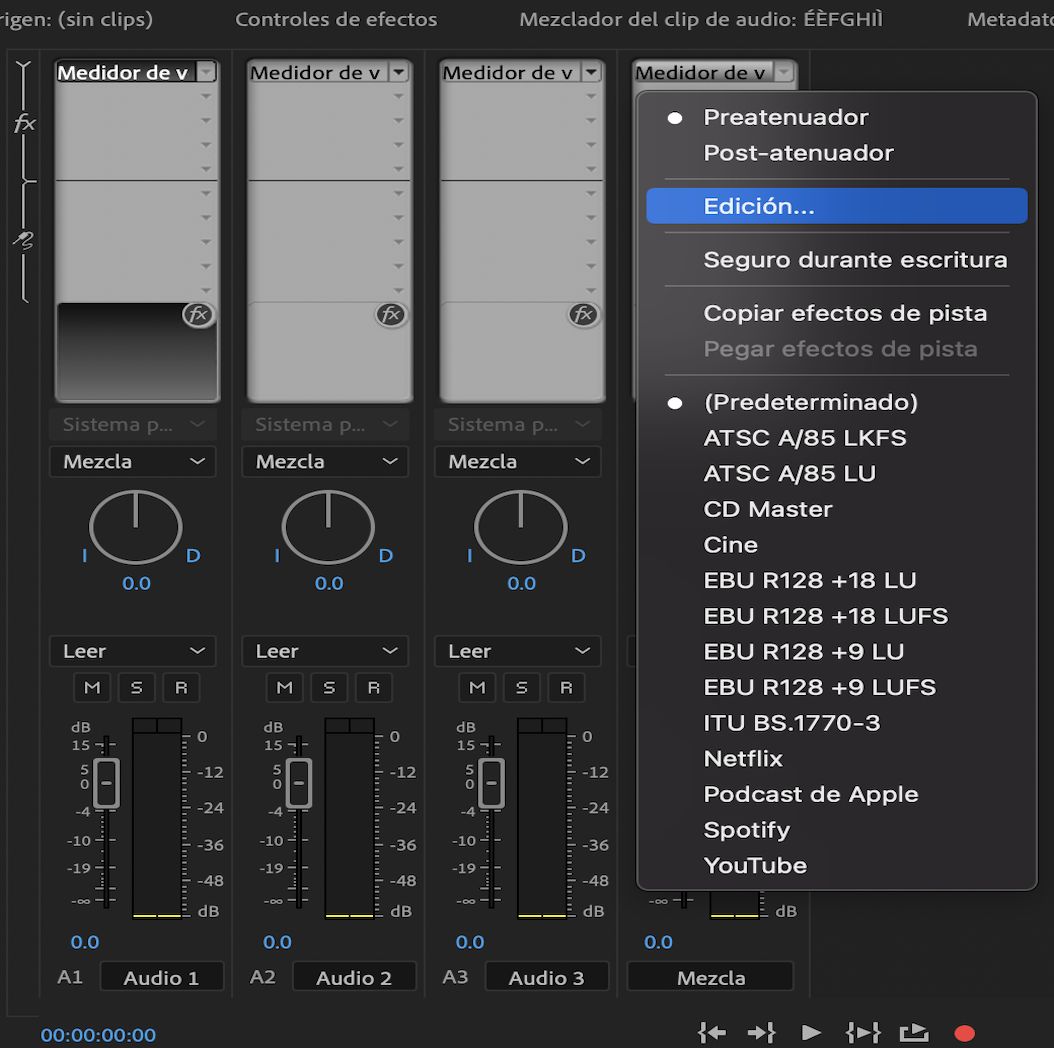Viewport: 1054px width, 1048px height.
Task: Open the Medidor de v effect selector dropdown
Action: coord(136,72)
